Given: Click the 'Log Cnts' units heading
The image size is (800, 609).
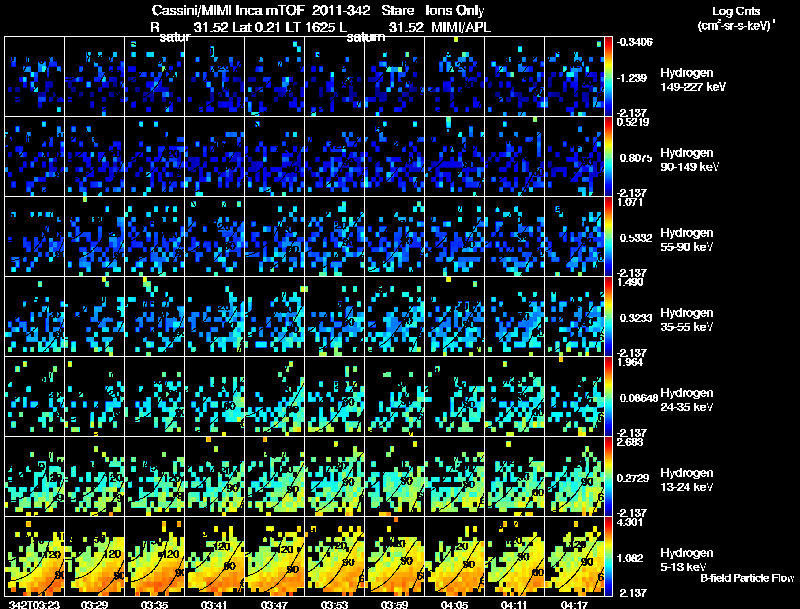Looking at the screenshot, I should 736,11.
